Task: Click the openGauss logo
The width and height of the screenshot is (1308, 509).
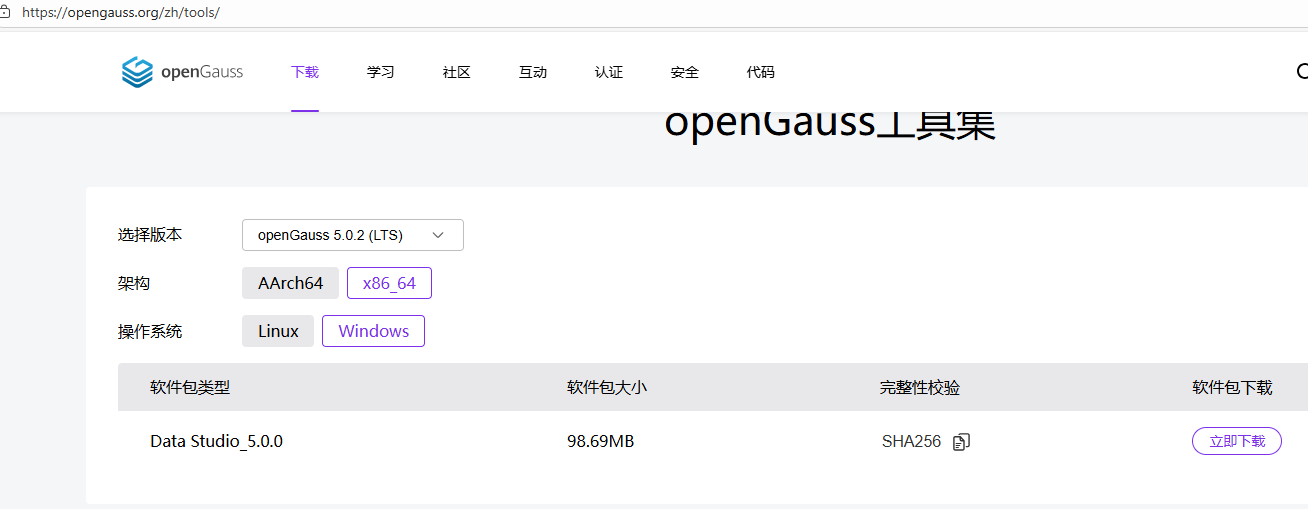Action: click(182, 72)
